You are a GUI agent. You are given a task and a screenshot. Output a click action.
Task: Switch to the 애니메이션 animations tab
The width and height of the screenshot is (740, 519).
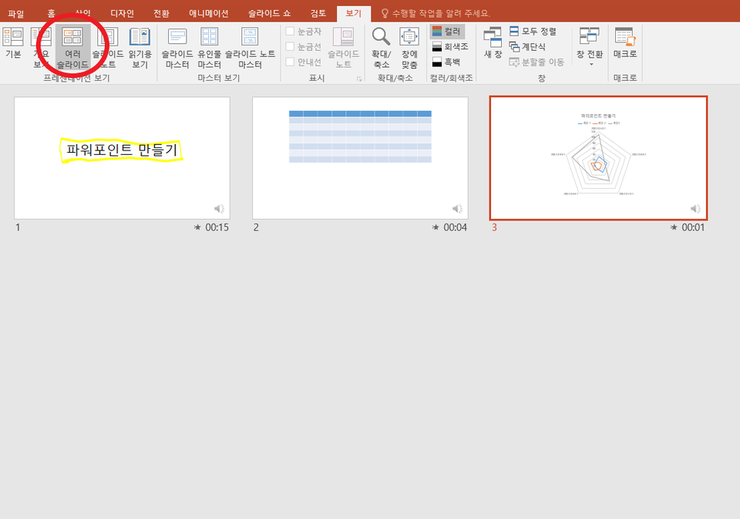pyautogui.click(x=209, y=13)
